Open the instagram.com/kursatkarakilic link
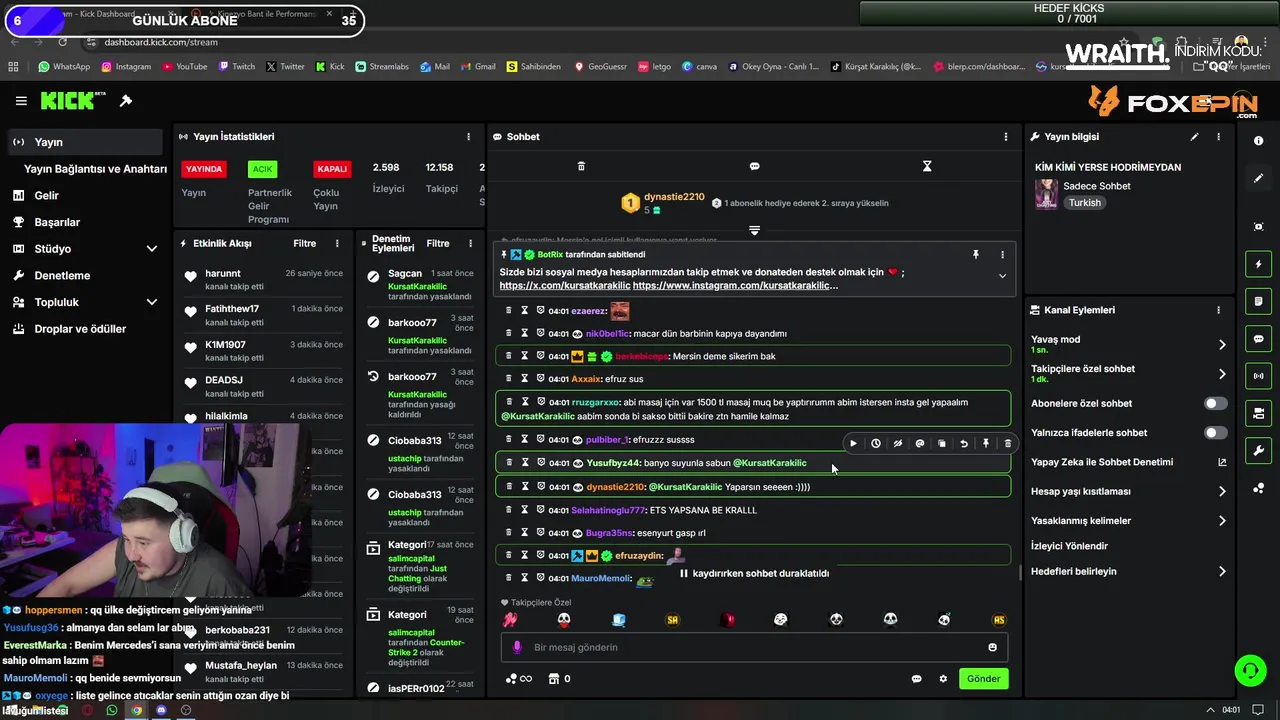 [x=735, y=286]
